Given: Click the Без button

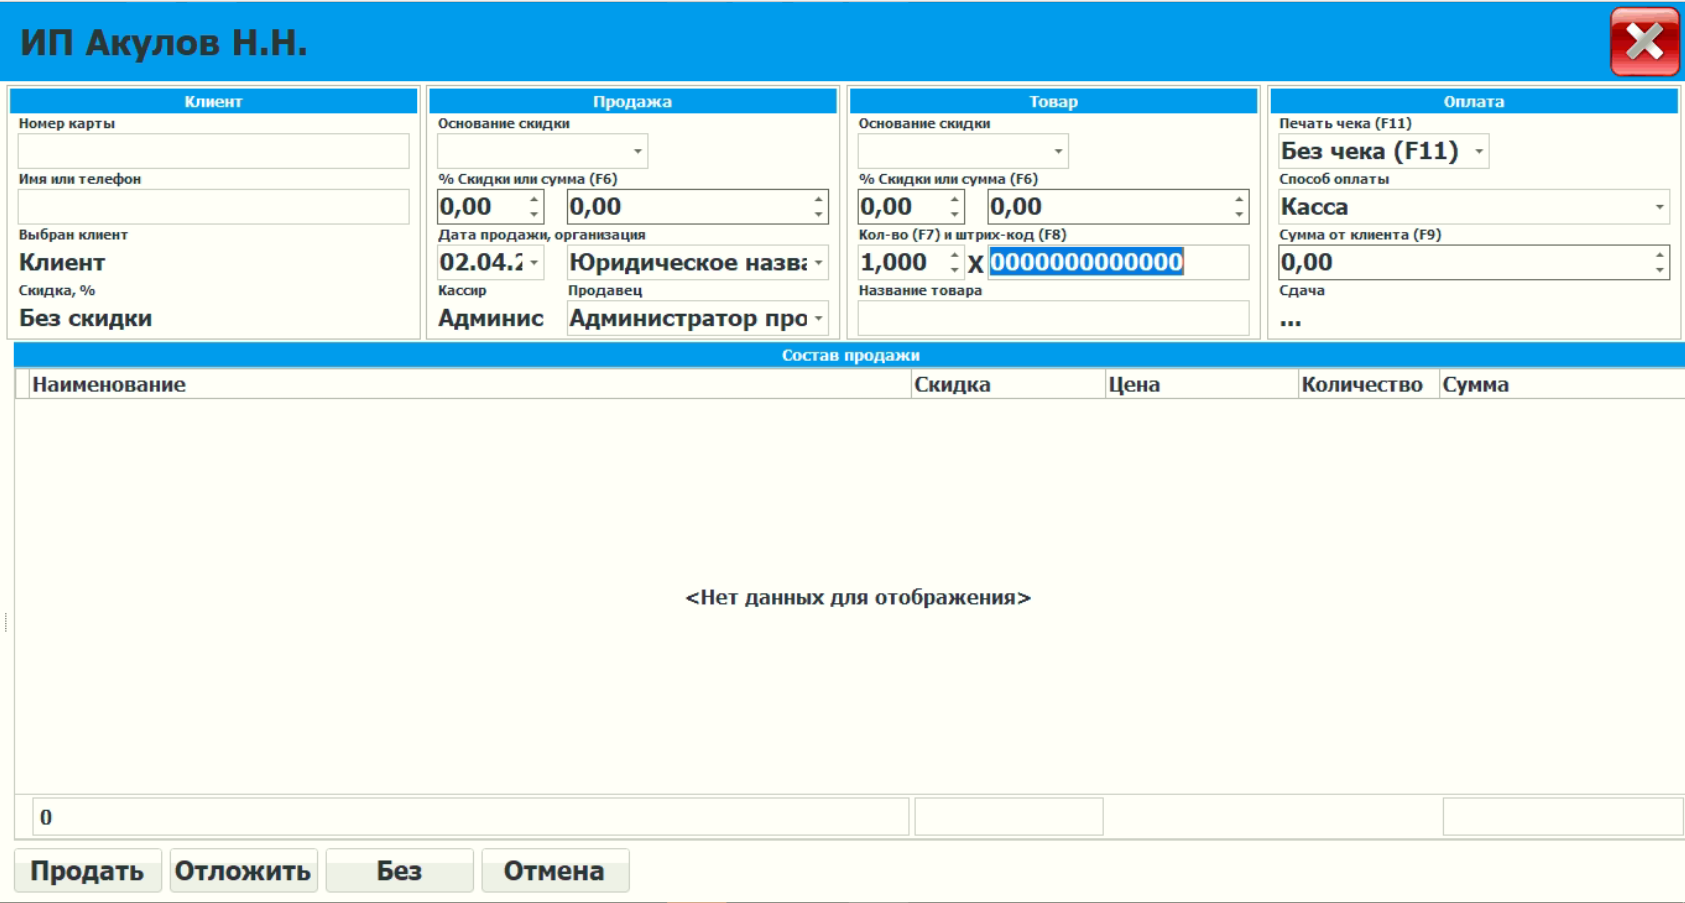Looking at the screenshot, I should (x=399, y=871).
